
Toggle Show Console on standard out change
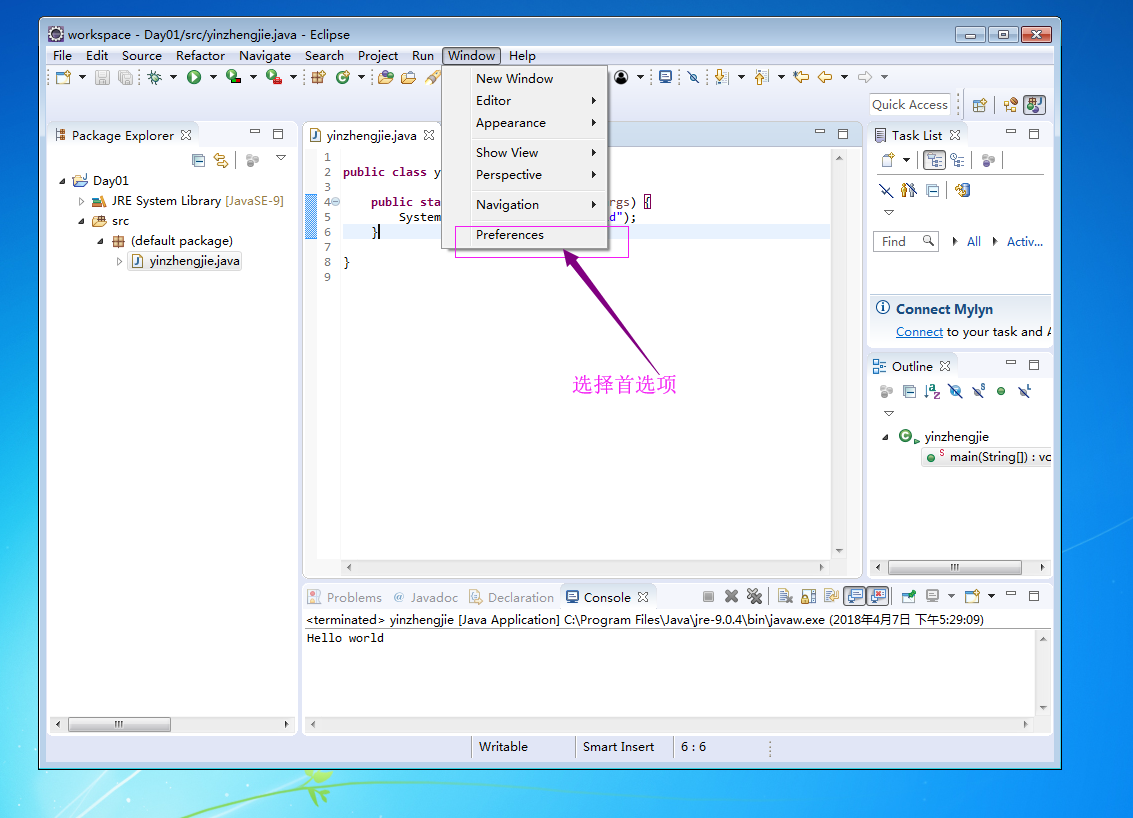coord(855,596)
